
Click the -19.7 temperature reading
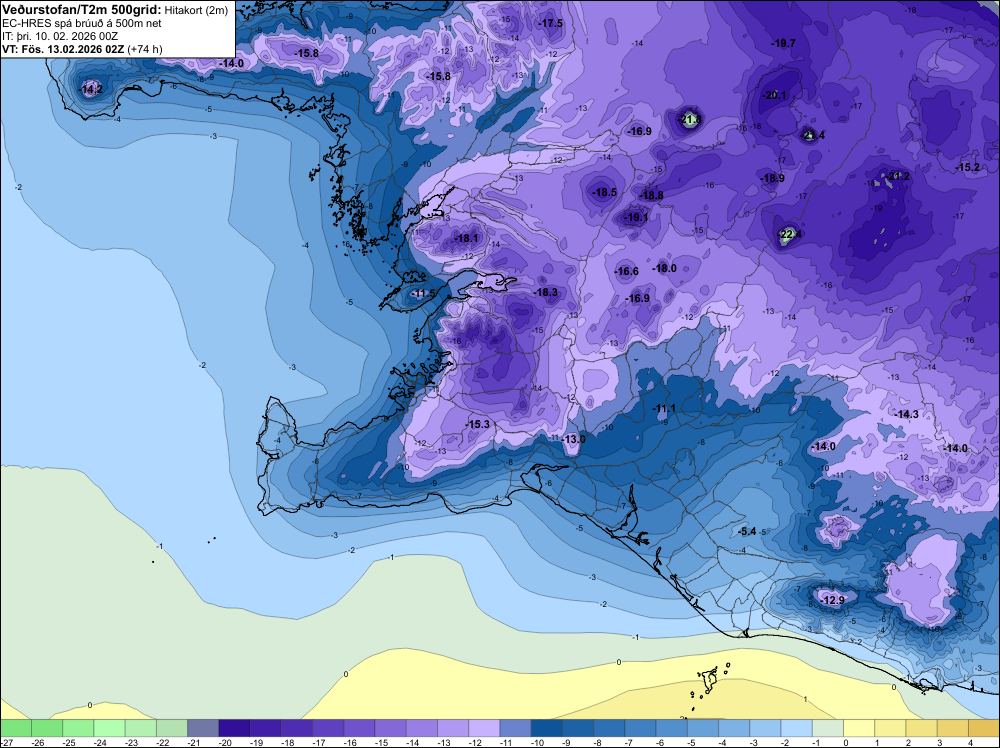(783, 43)
